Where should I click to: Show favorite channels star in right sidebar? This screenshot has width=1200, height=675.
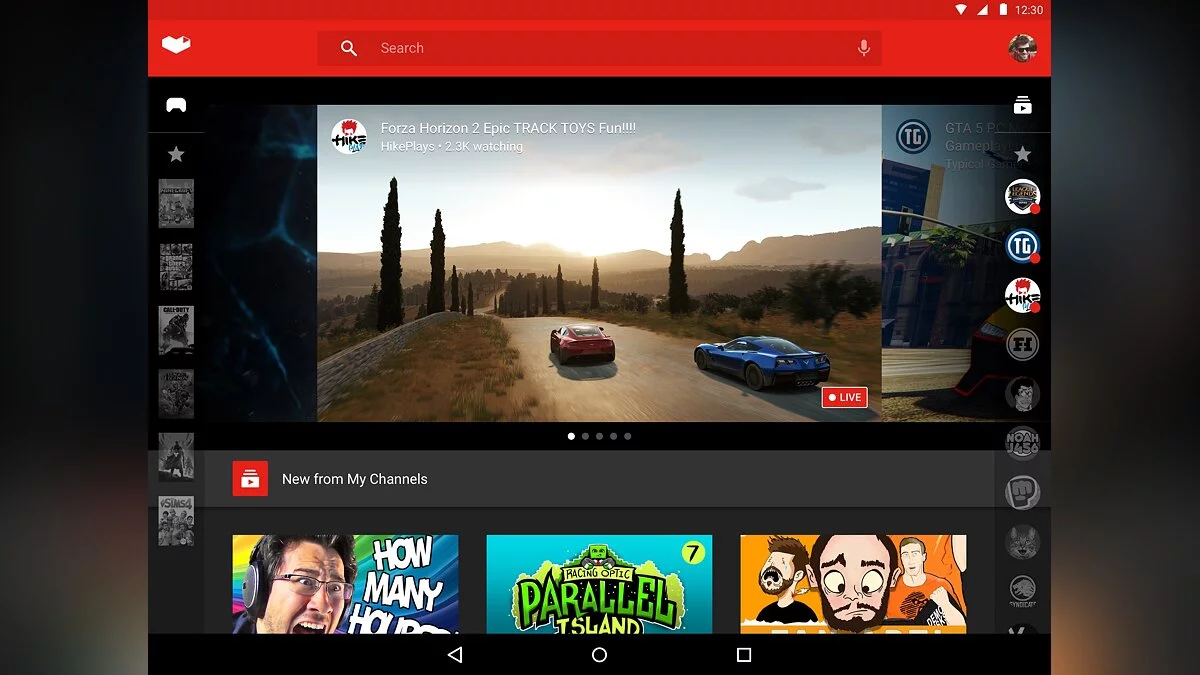click(x=1022, y=154)
